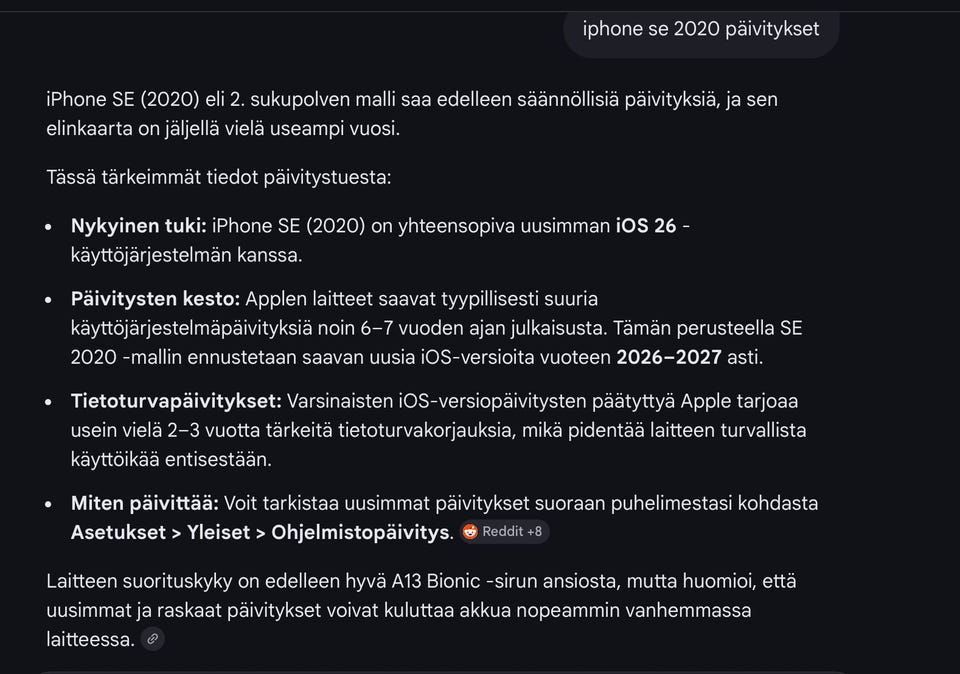Click the bold word "Ohjelmistopäivitys"
This screenshot has width=960, height=674.
[360, 532]
